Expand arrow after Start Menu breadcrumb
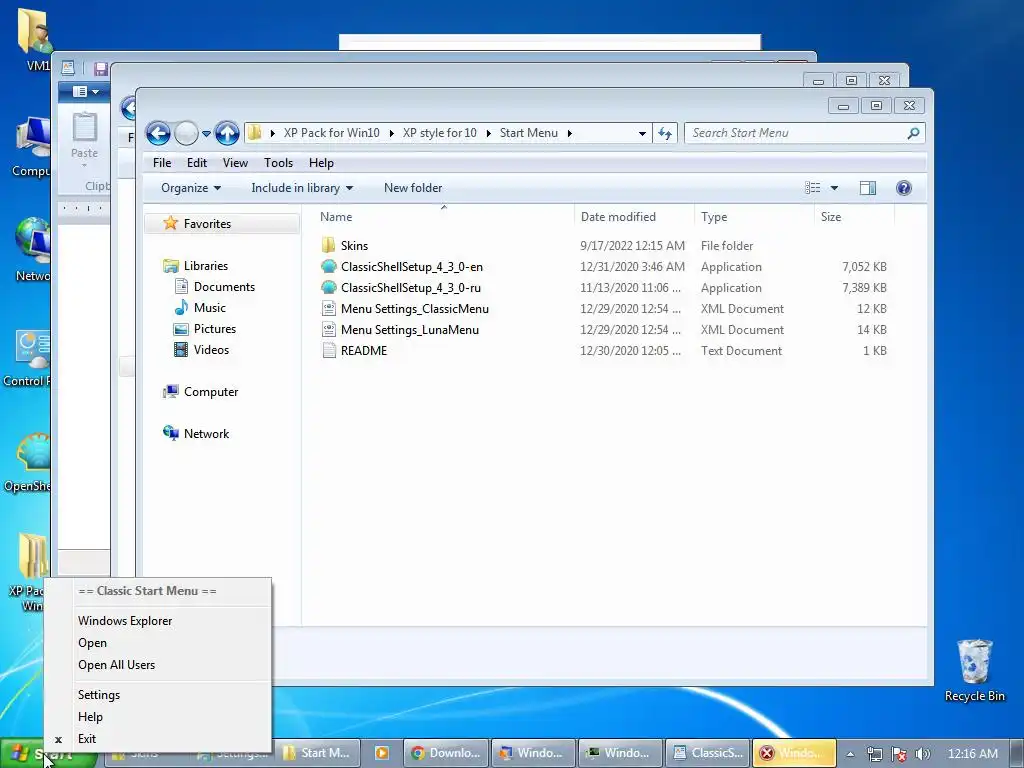 tap(569, 133)
